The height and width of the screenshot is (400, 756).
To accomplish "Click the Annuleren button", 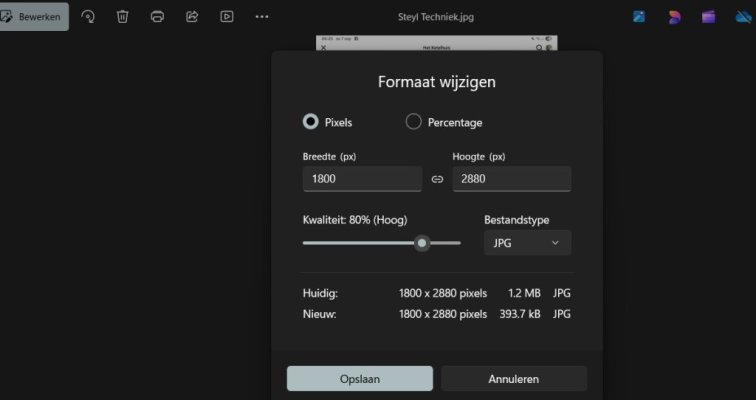I will (x=513, y=379).
